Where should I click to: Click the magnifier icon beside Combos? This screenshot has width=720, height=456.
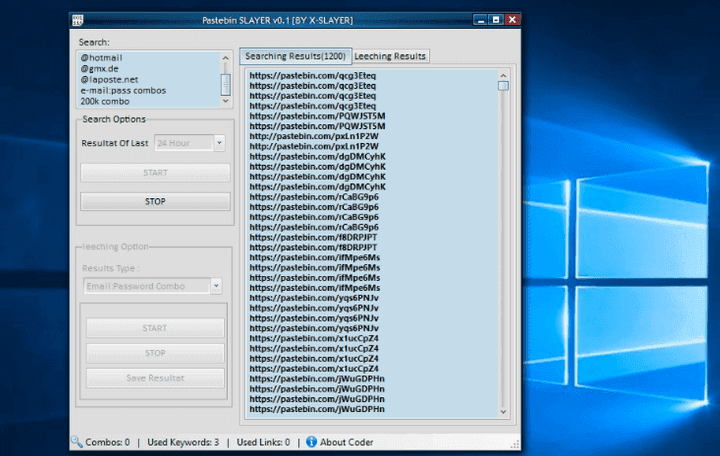[77, 442]
